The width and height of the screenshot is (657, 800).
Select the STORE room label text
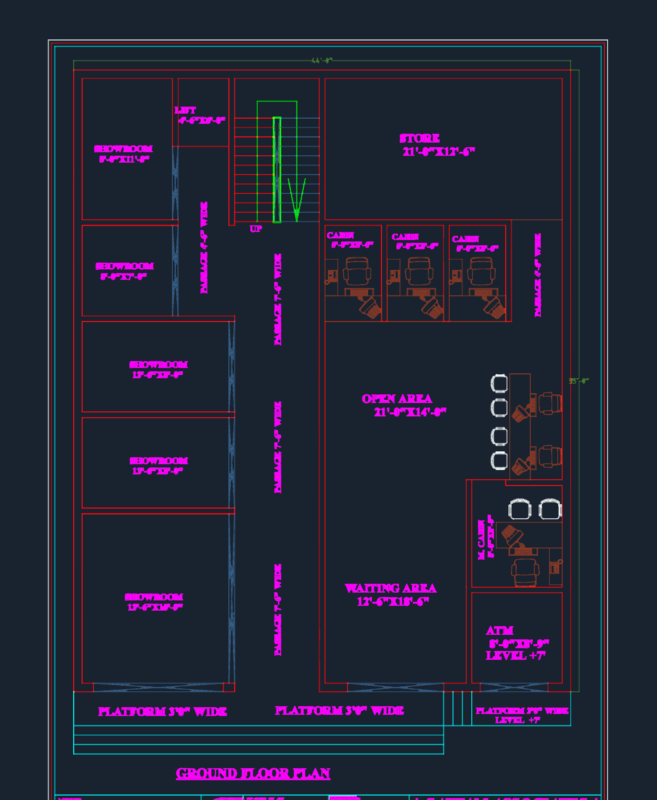pyautogui.click(x=419, y=138)
